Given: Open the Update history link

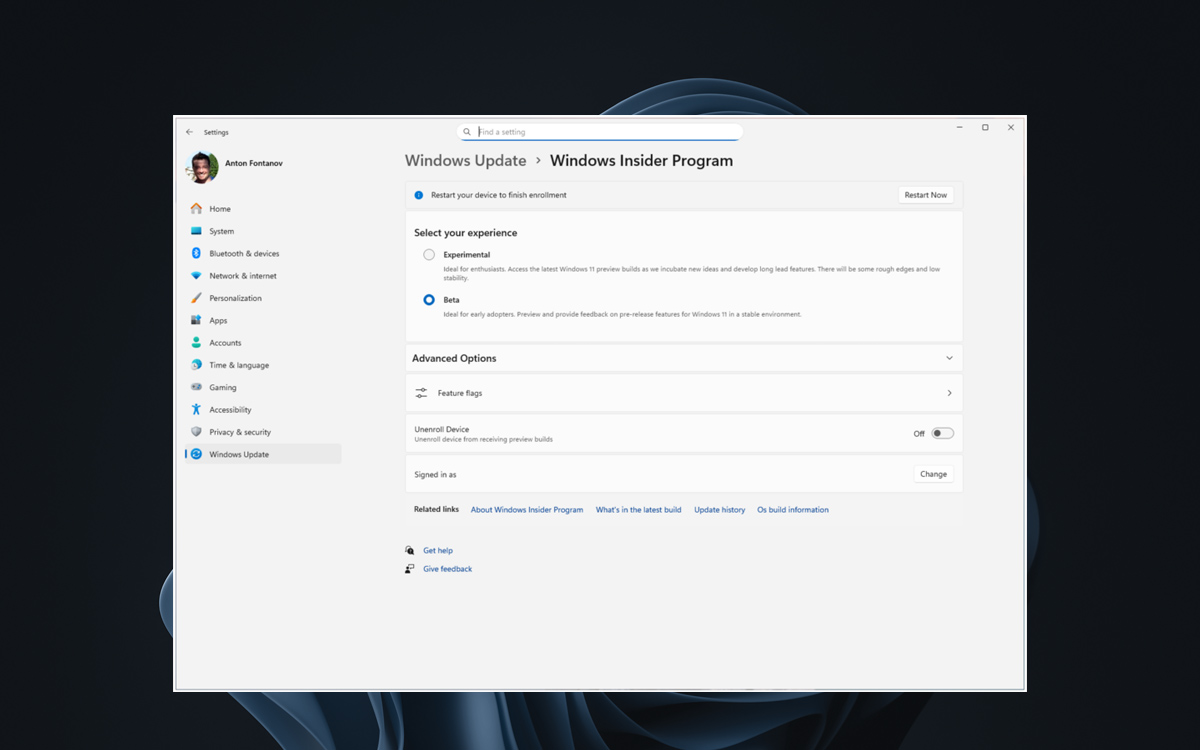Looking at the screenshot, I should click(719, 509).
